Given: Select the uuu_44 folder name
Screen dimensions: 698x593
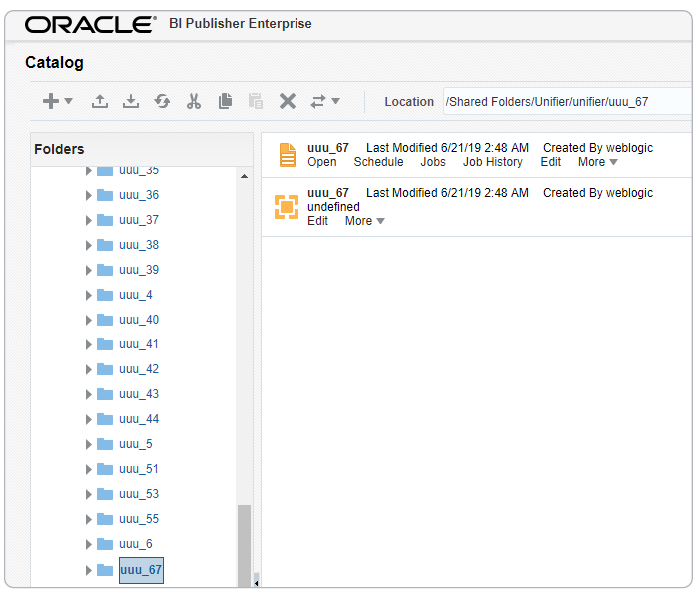Looking at the screenshot, I should [139, 419].
